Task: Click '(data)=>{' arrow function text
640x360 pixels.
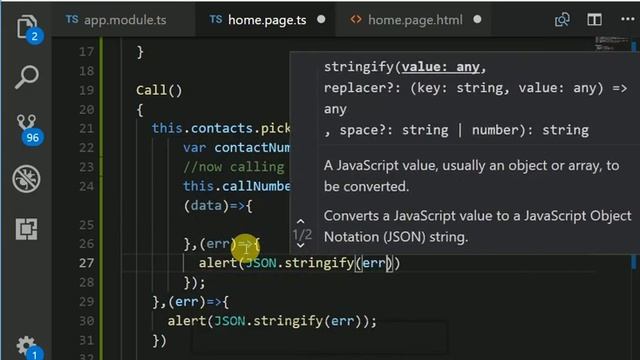Action: pyautogui.click(x=218, y=205)
